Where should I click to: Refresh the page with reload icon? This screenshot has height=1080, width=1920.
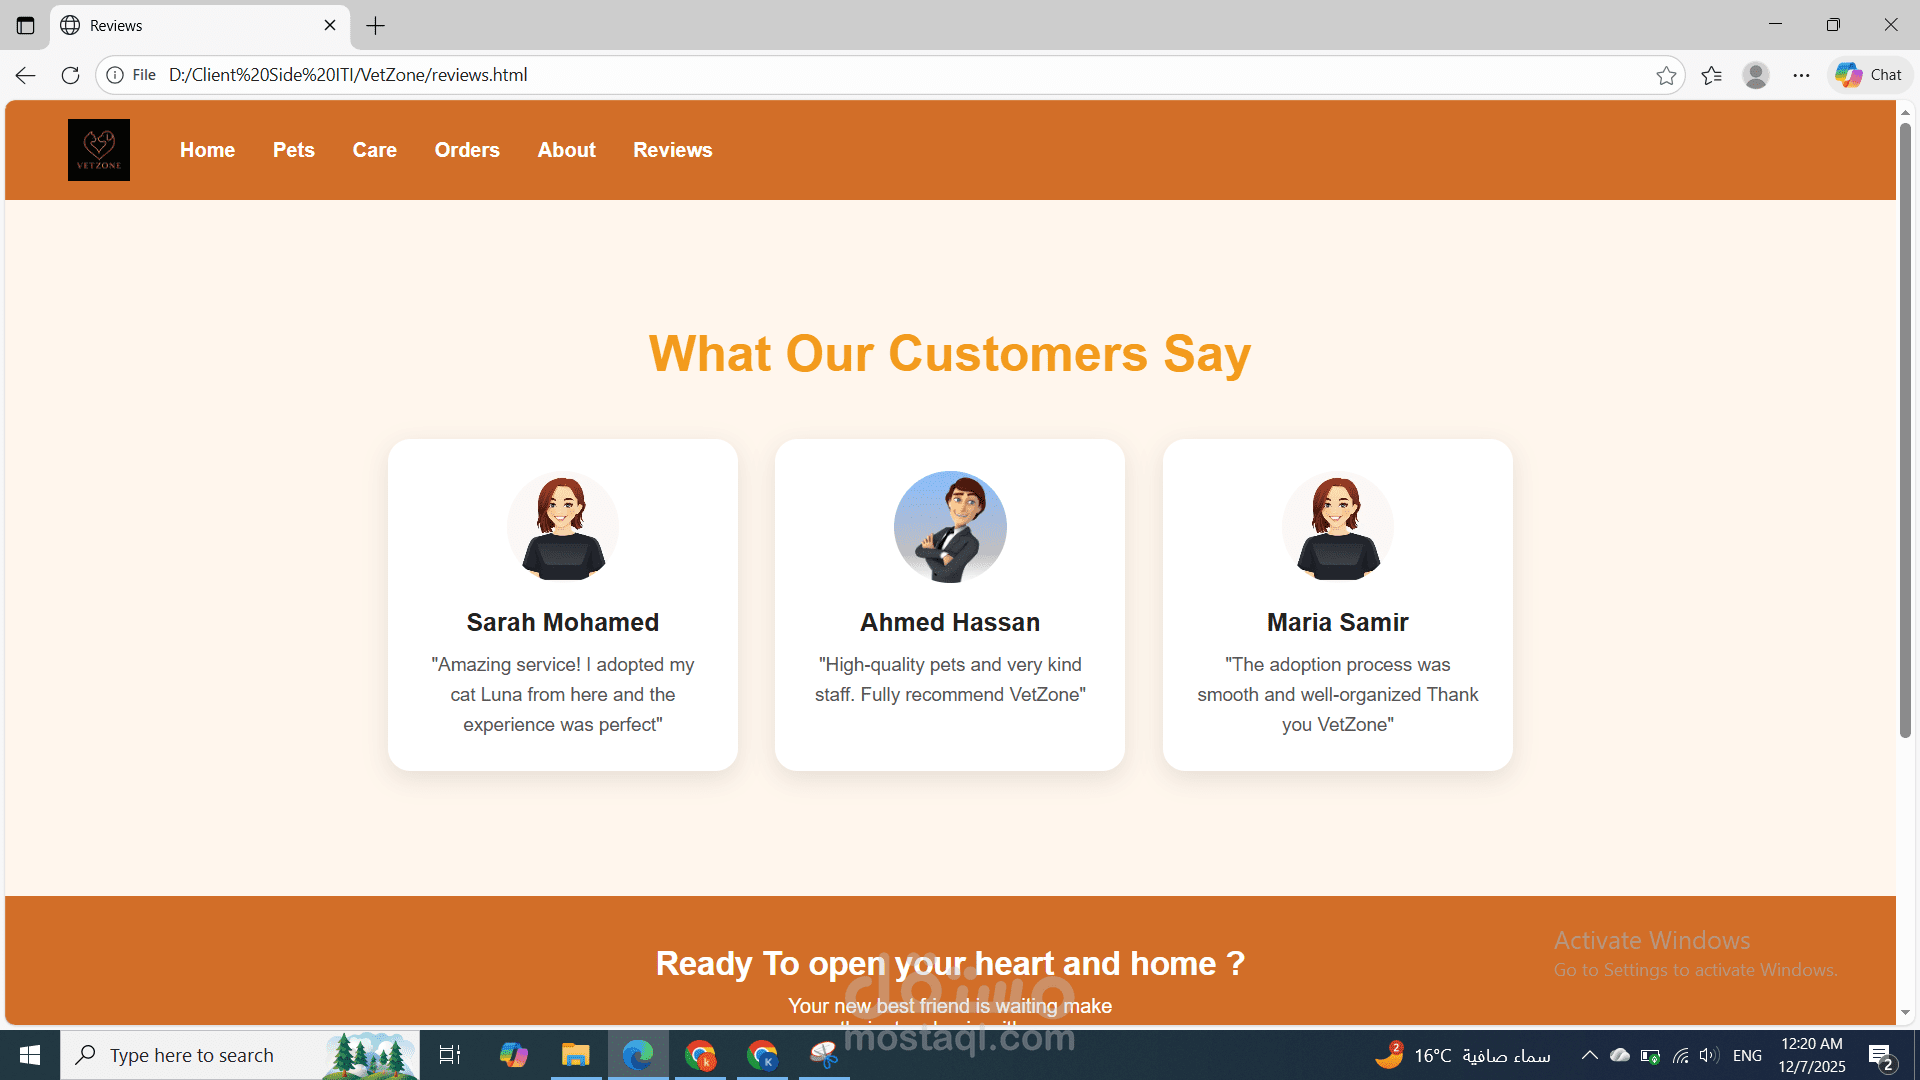point(70,75)
